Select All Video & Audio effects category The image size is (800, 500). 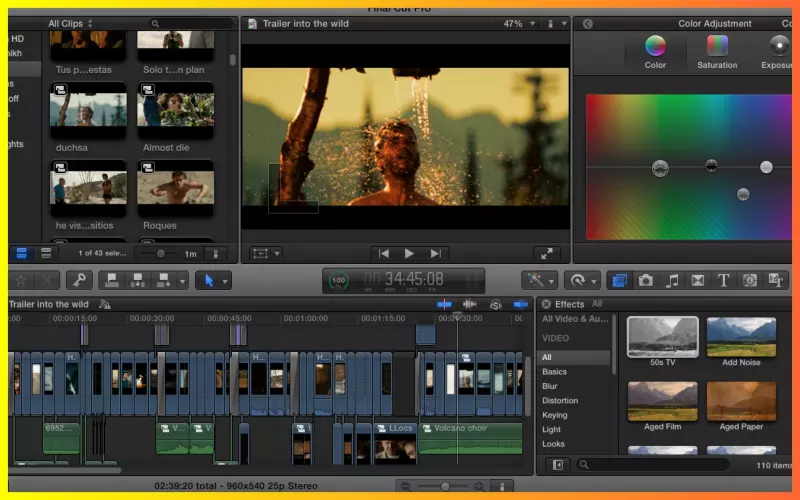tap(575, 319)
